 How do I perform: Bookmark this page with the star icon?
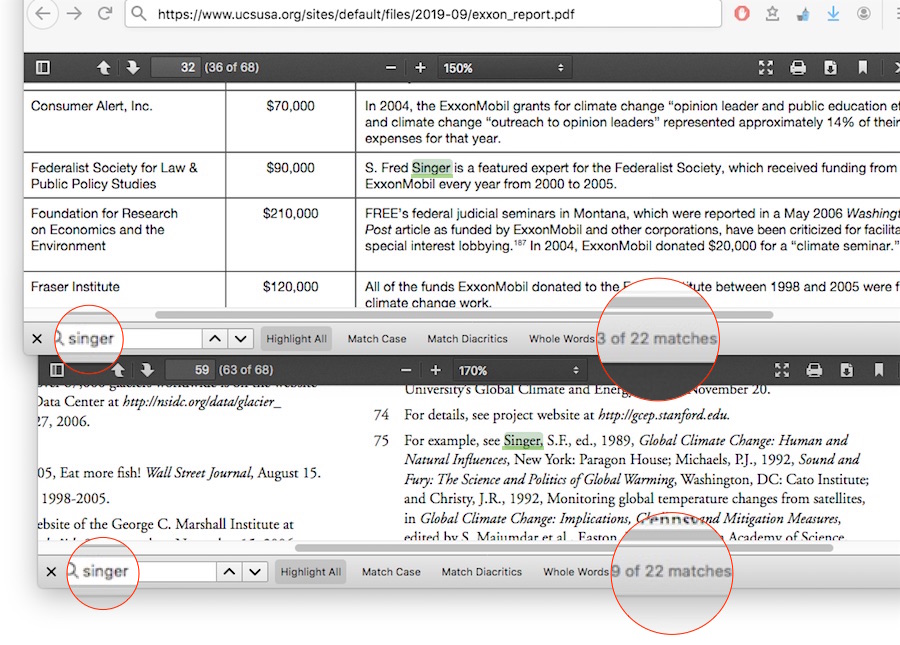click(772, 14)
